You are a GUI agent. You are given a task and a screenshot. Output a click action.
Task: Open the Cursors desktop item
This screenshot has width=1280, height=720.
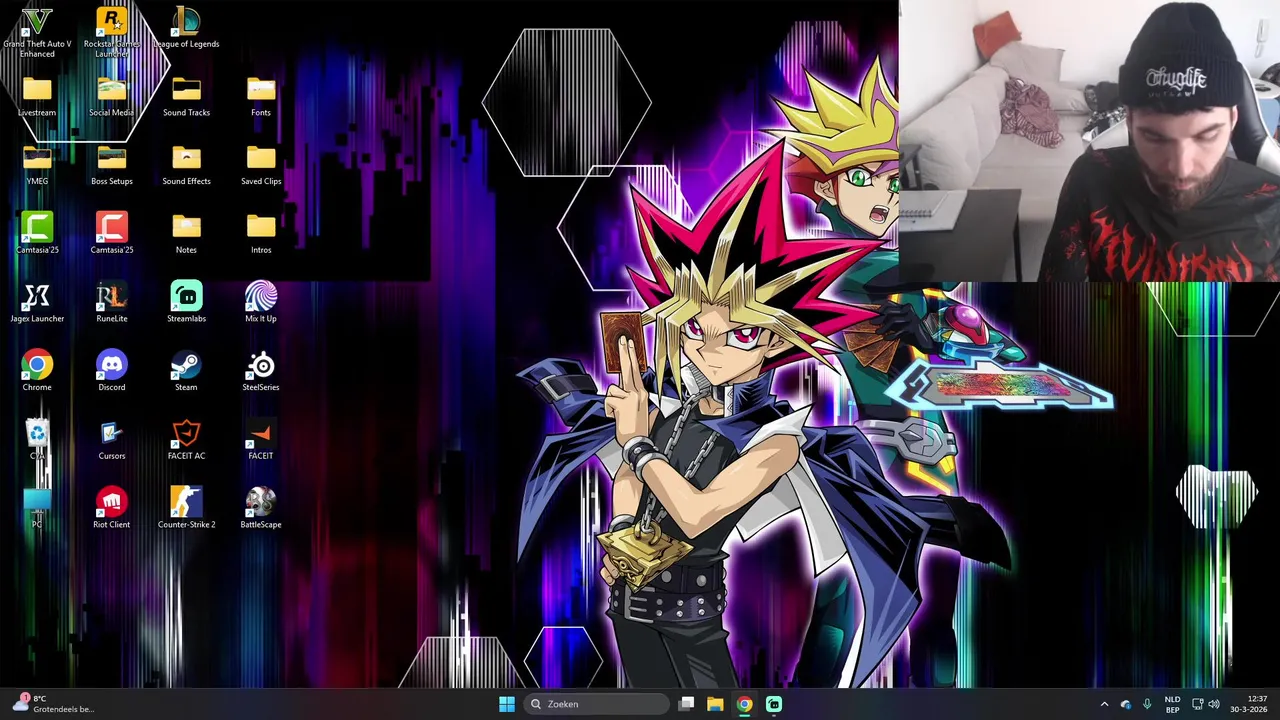click(x=111, y=440)
